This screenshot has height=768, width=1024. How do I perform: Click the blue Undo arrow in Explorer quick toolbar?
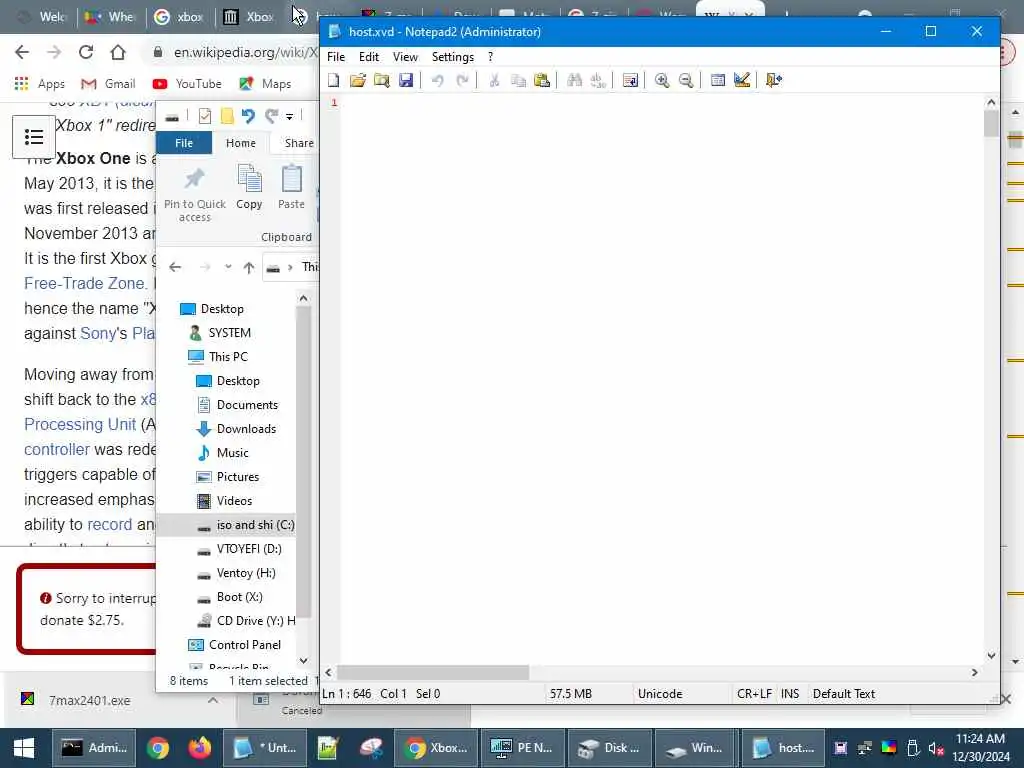248,116
